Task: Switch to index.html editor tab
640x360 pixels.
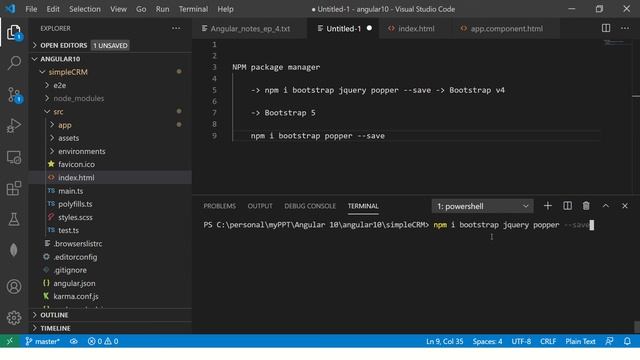Action: pos(416,29)
